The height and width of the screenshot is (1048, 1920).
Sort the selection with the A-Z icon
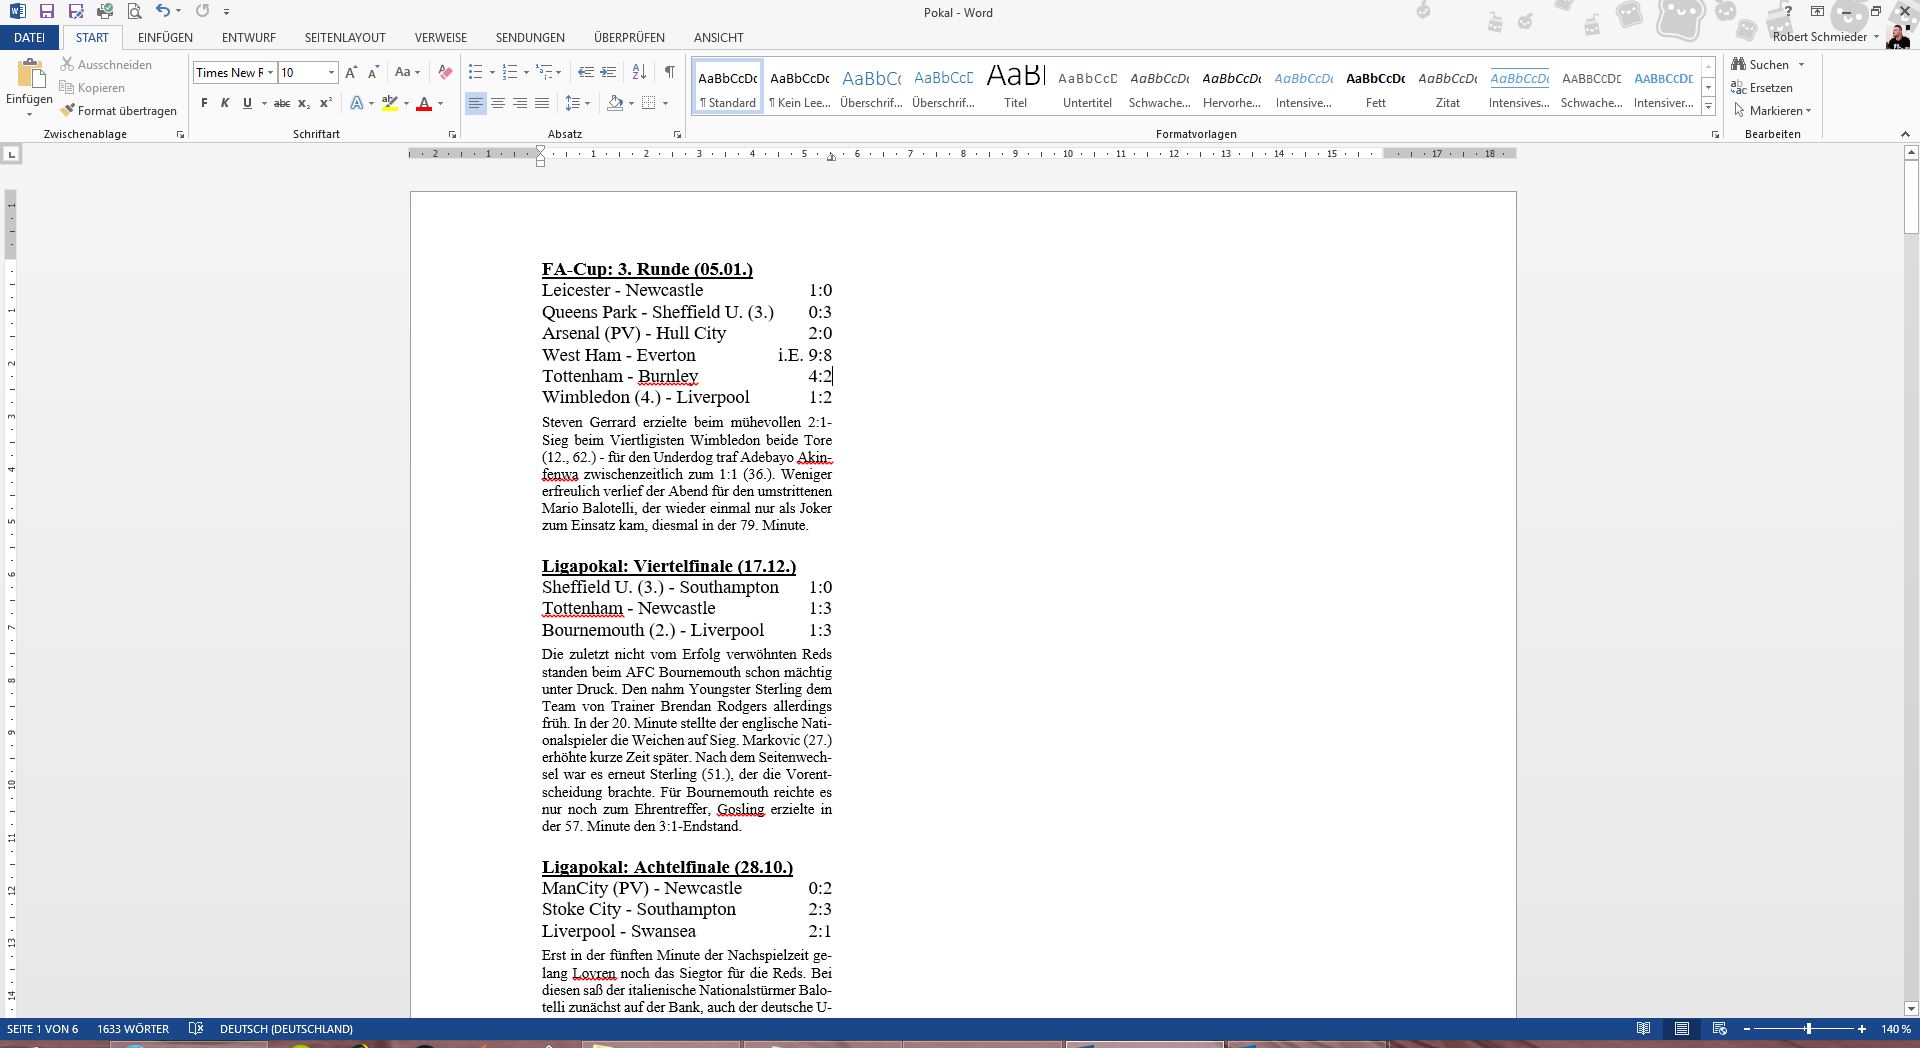[640, 72]
